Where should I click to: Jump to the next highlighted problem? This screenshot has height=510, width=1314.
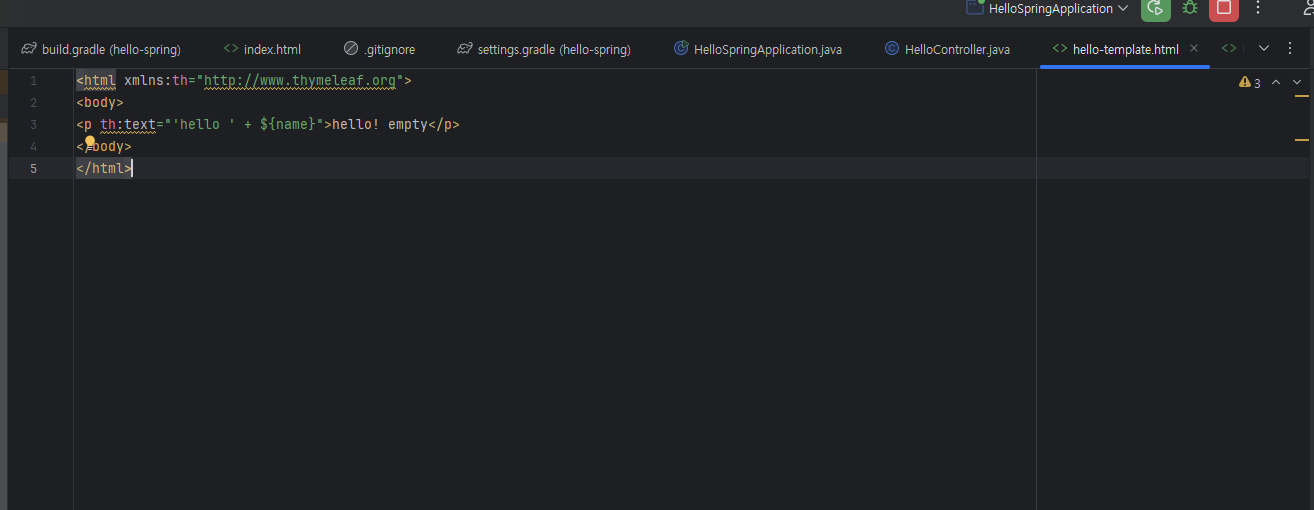click(x=1297, y=83)
